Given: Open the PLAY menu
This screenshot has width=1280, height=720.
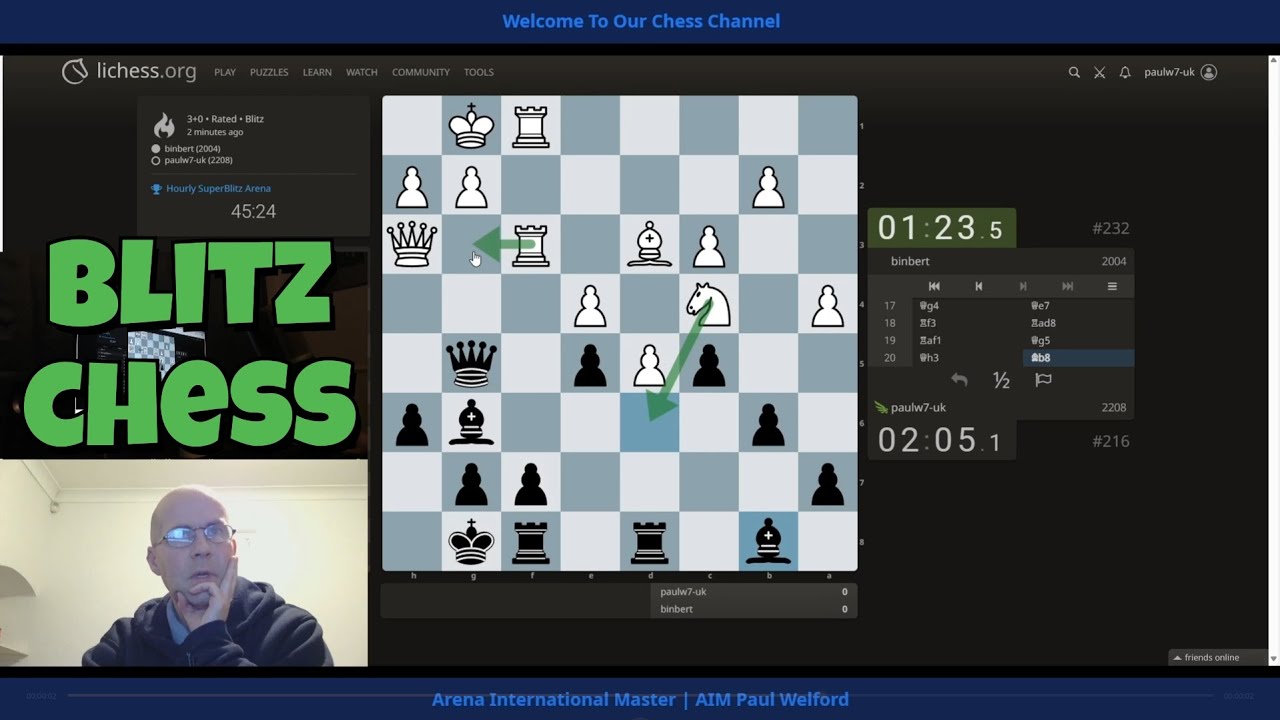Looking at the screenshot, I should tap(225, 72).
